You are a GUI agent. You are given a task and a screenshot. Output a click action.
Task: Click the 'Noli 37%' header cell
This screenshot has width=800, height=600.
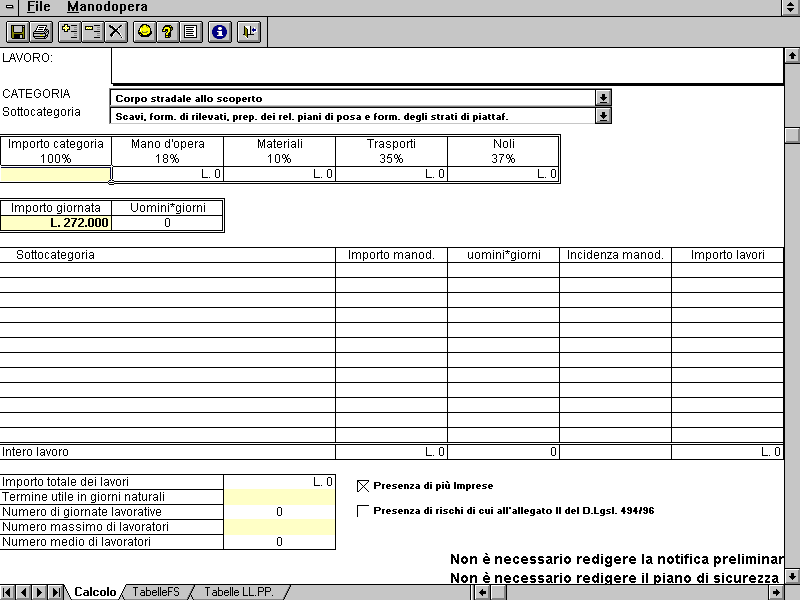coord(504,151)
